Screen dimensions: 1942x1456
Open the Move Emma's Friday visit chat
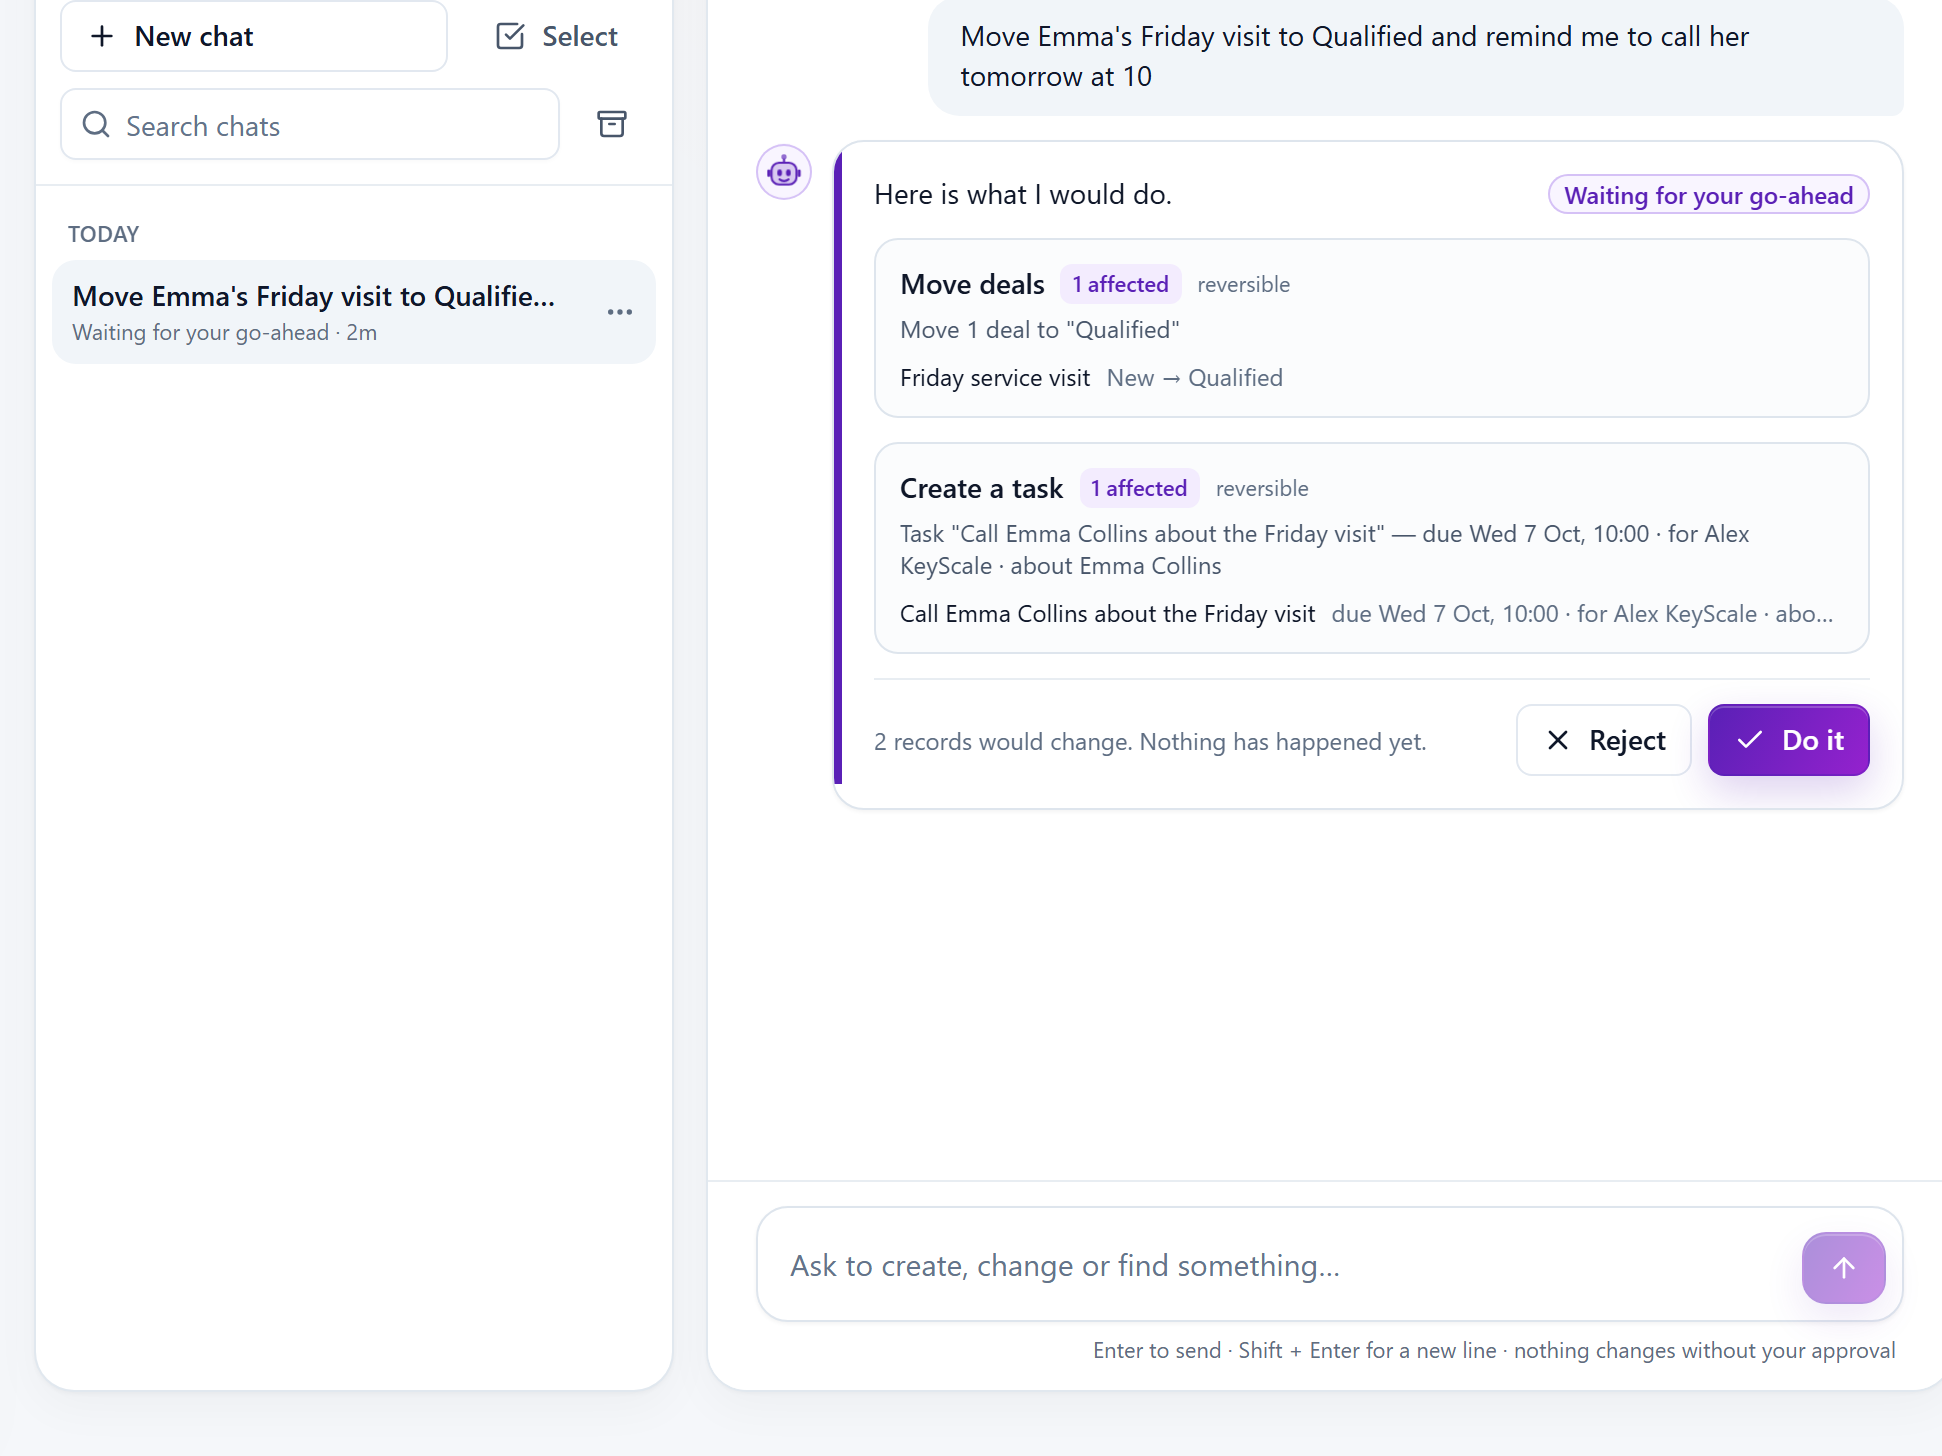point(354,312)
